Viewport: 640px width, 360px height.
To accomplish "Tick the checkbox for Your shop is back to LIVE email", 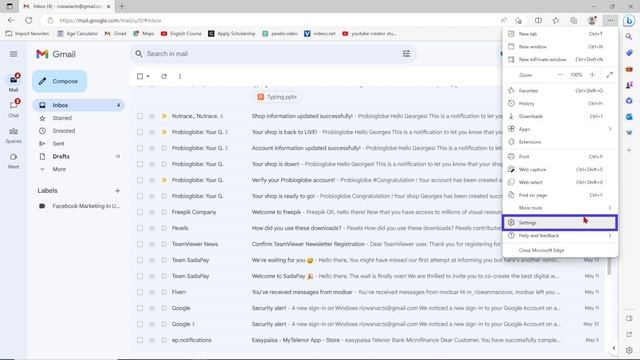I will [140, 132].
